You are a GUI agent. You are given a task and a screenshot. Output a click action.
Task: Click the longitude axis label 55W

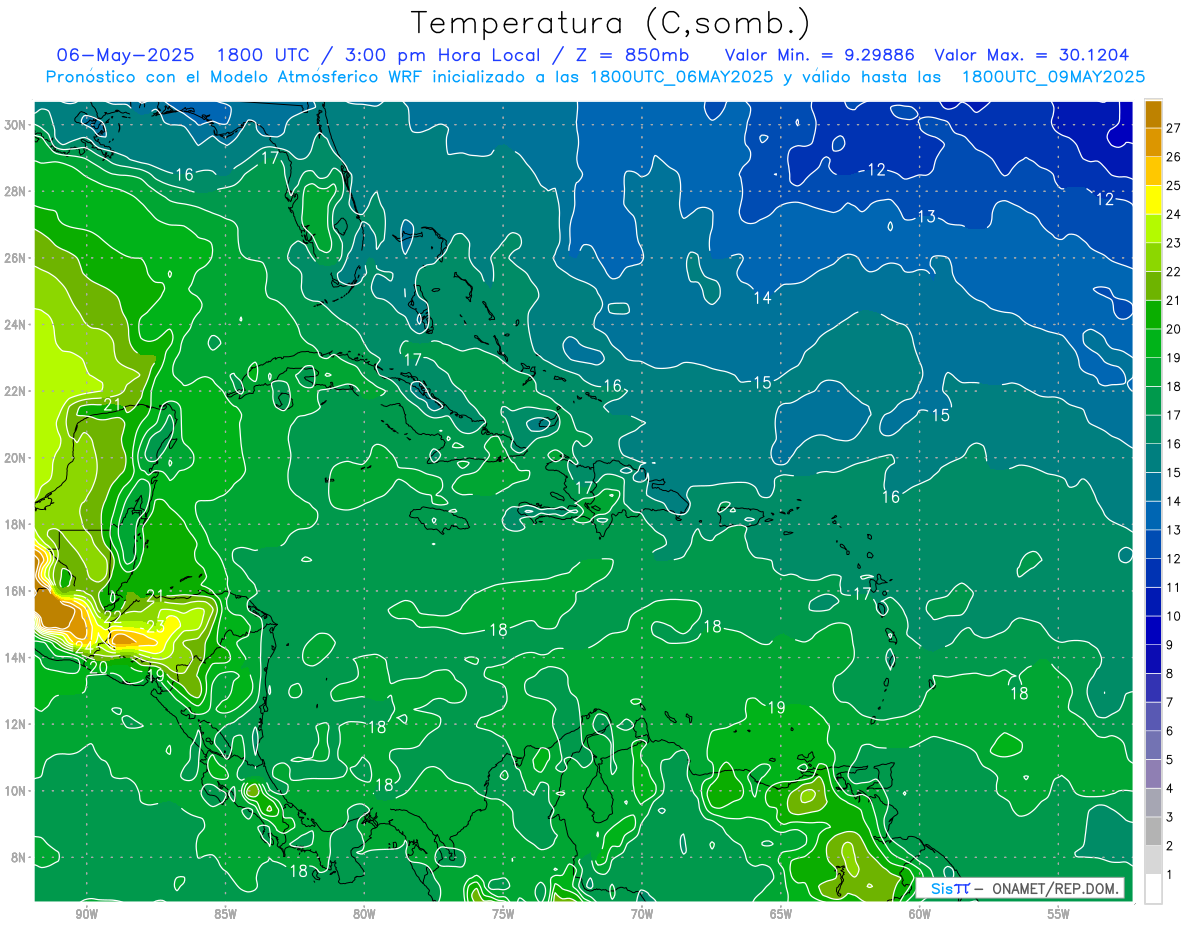click(1058, 914)
